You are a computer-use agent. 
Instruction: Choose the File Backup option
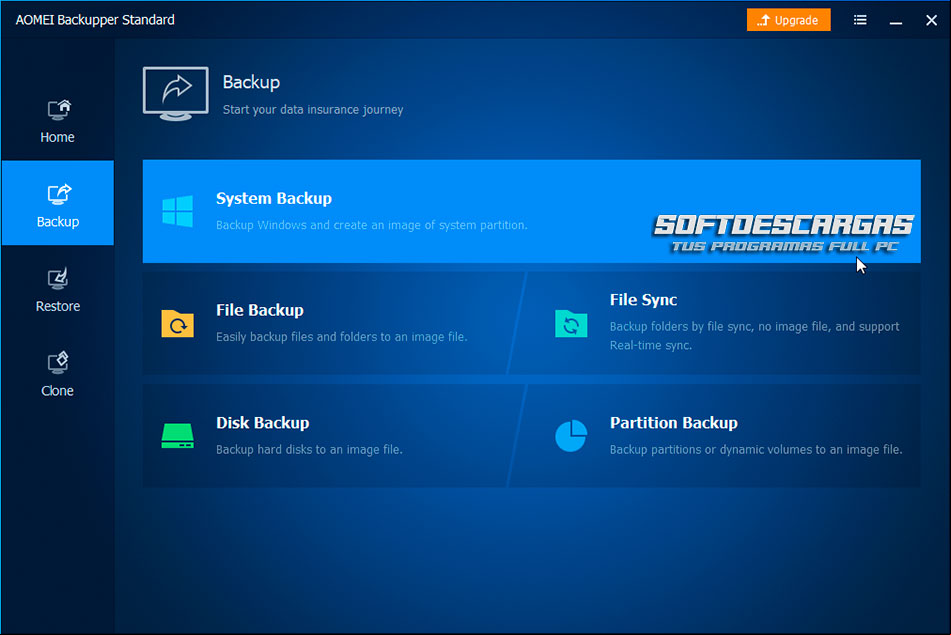[333, 323]
